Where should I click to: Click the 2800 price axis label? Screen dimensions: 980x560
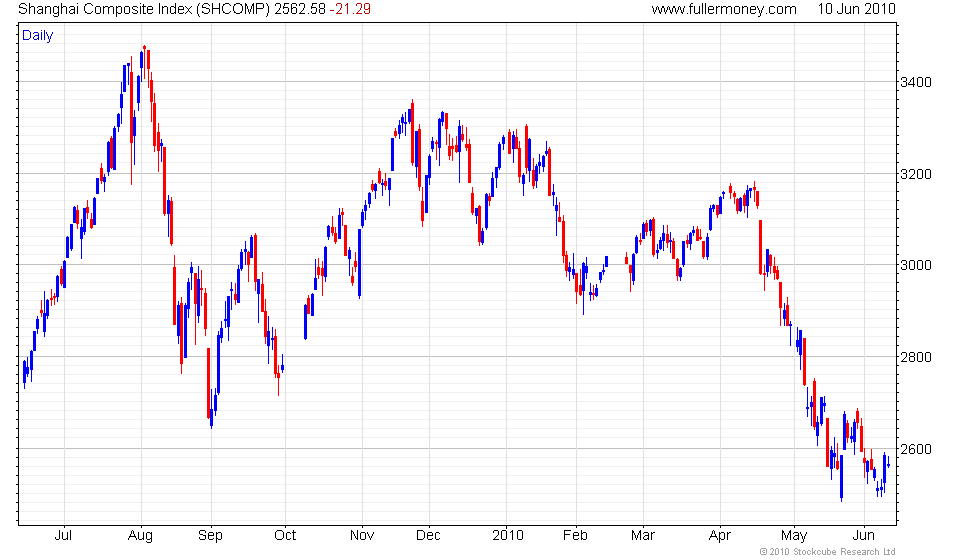[916, 358]
